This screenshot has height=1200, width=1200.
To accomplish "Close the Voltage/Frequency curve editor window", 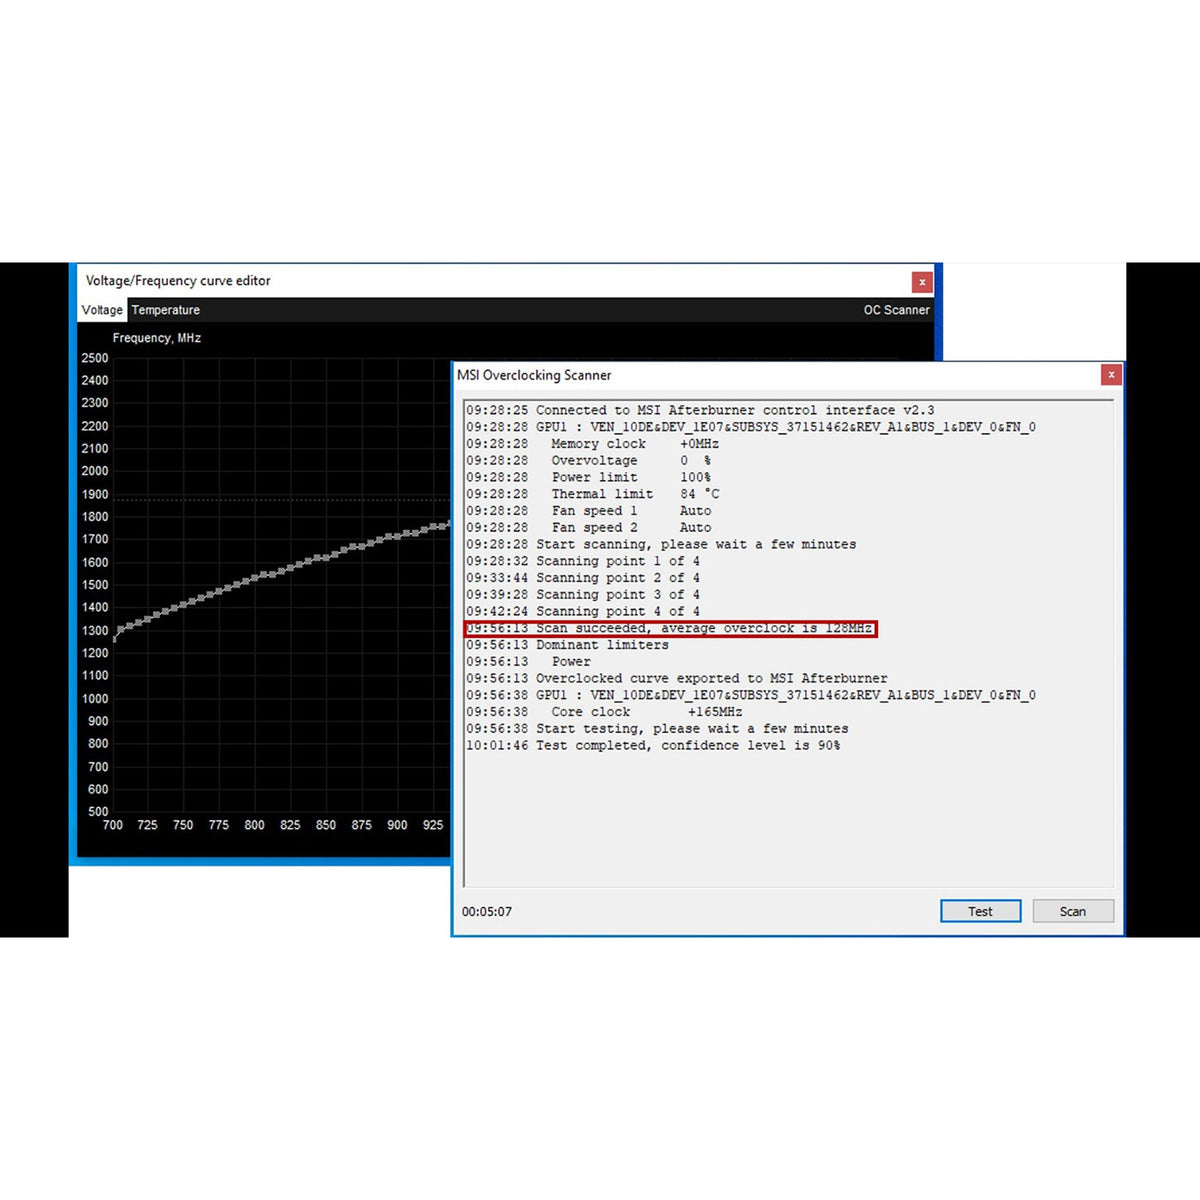I will (922, 282).
